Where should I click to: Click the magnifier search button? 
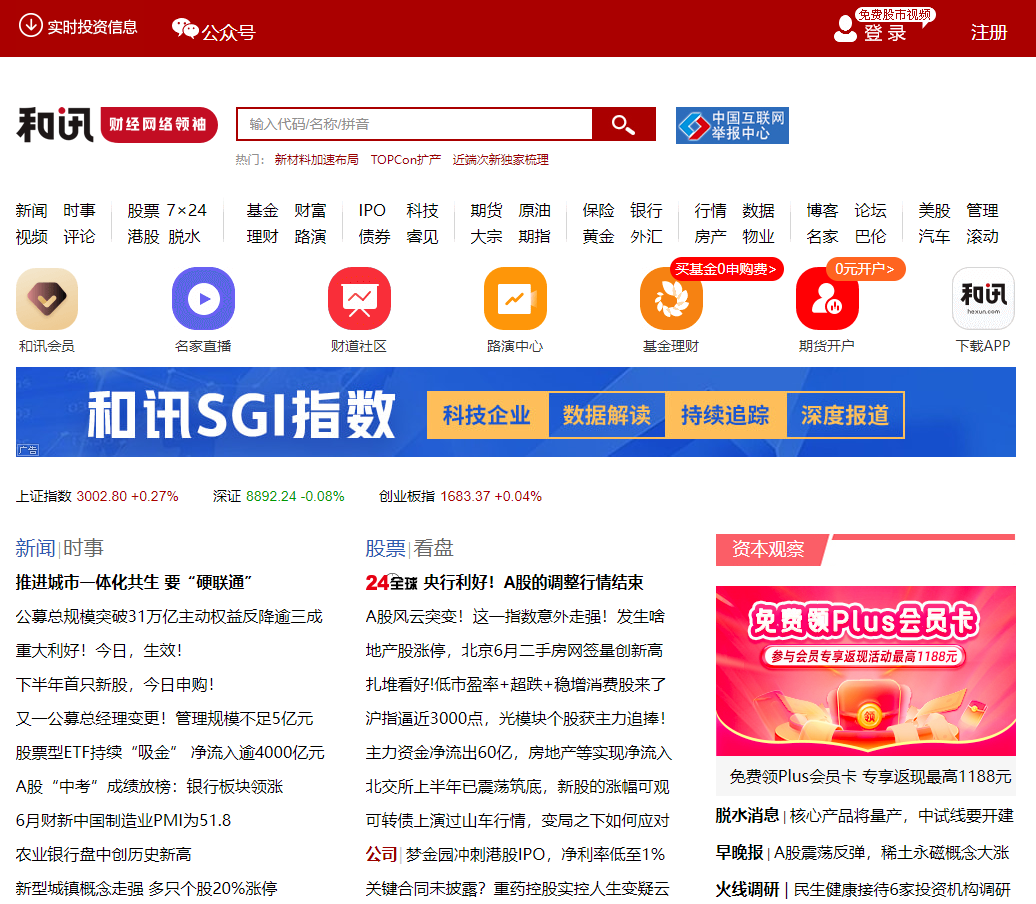click(x=623, y=124)
